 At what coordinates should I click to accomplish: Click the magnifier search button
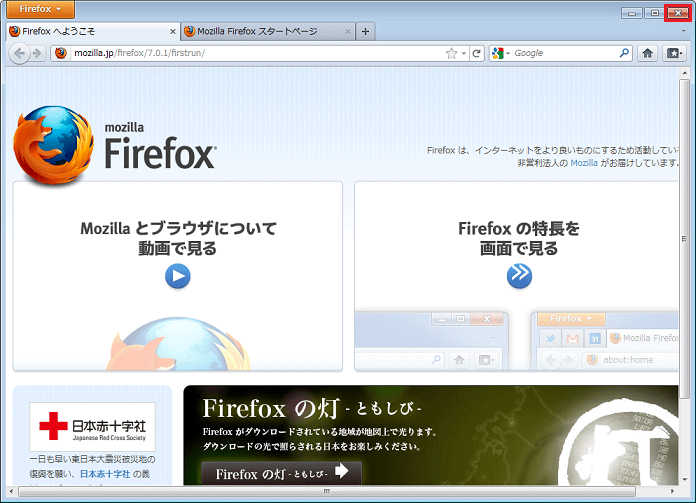[625, 53]
